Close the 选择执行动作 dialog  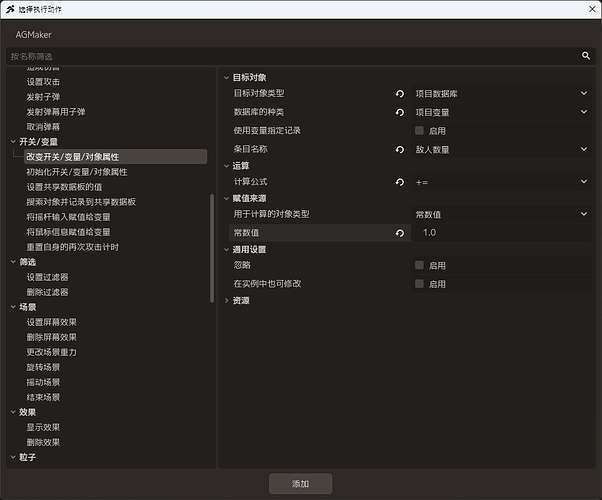(592, 9)
